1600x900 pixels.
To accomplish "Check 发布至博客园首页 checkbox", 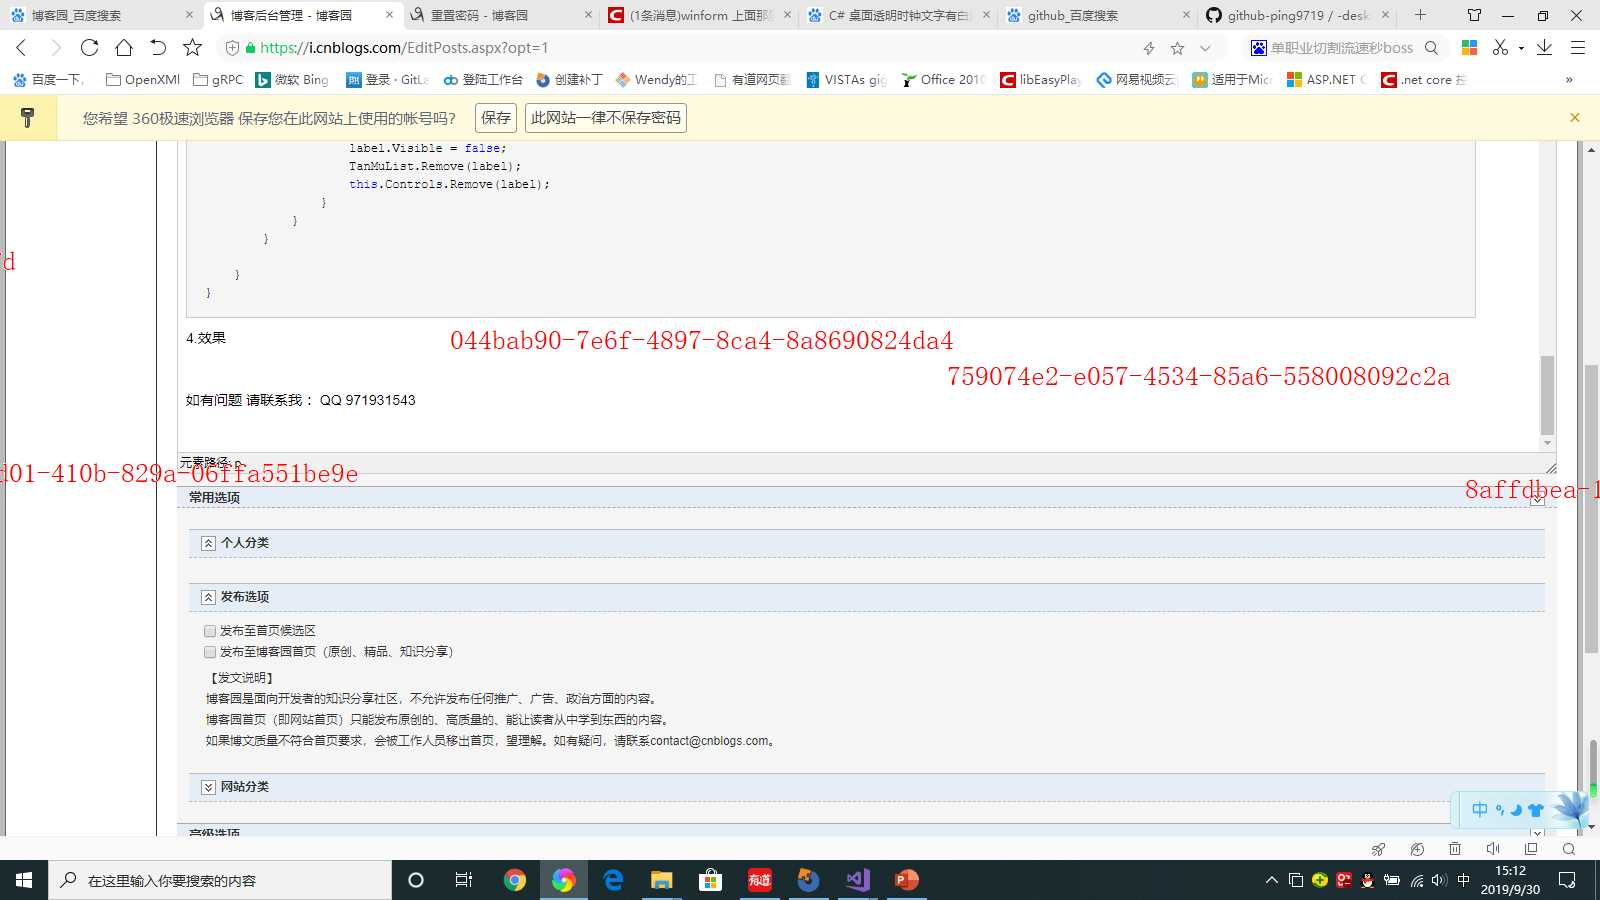I will pyautogui.click(x=210, y=652).
